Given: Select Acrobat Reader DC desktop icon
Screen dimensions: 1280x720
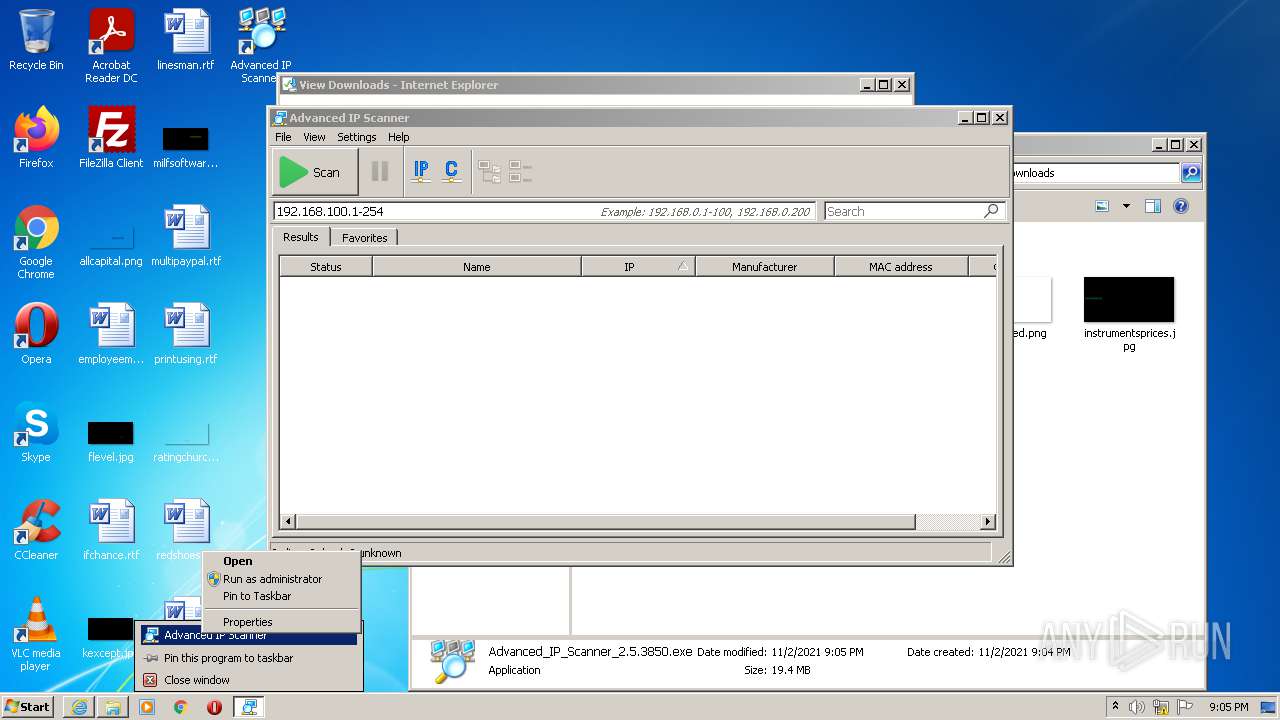Looking at the screenshot, I should [x=111, y=46].
